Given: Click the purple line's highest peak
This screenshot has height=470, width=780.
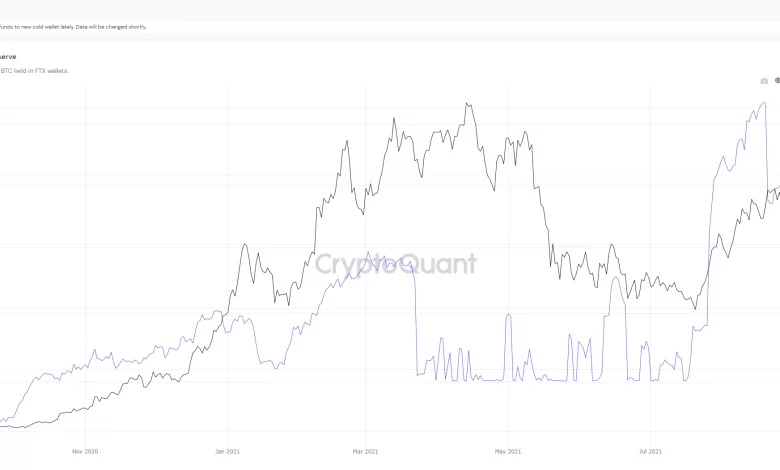Looking at the screenshot, I should 764,102.
